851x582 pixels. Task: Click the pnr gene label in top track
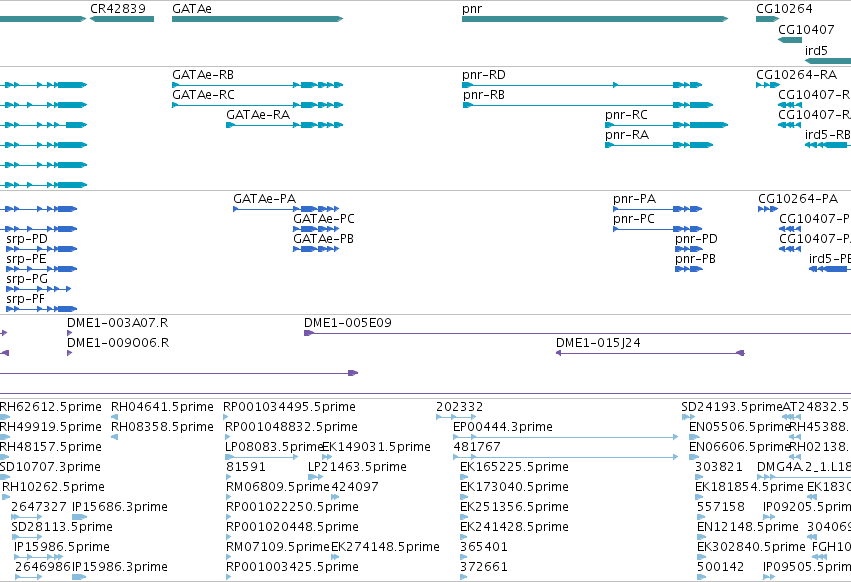pos(472,9)
